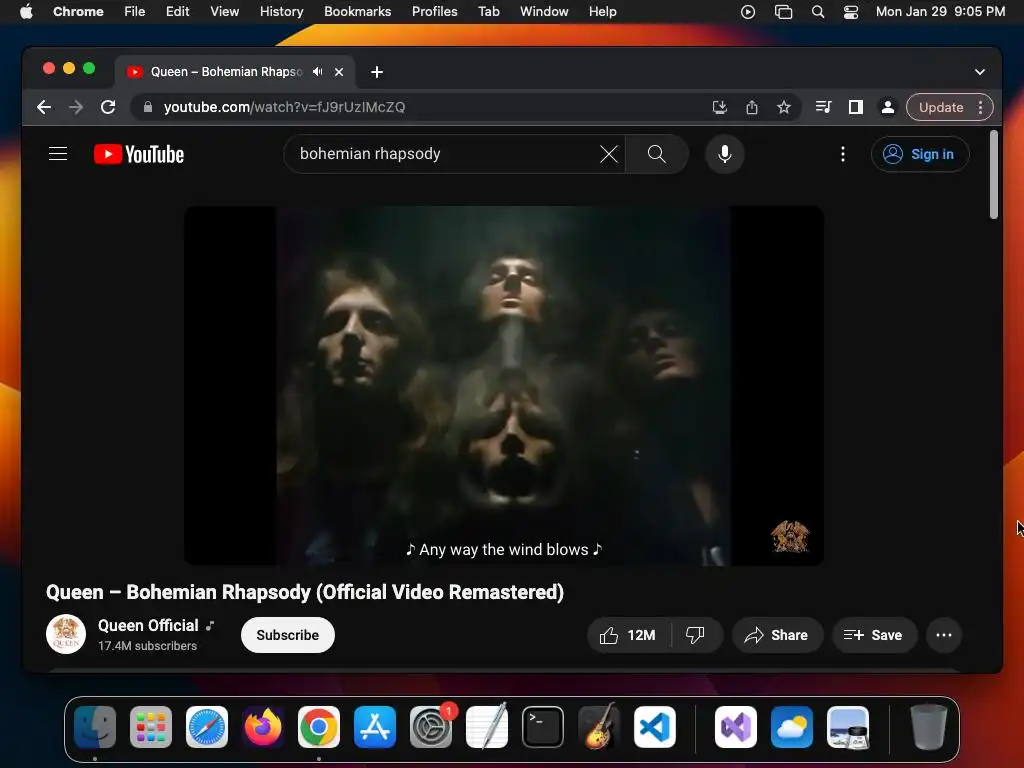
Task: Open Queen Official channel avatar
Action: [66, 634]
